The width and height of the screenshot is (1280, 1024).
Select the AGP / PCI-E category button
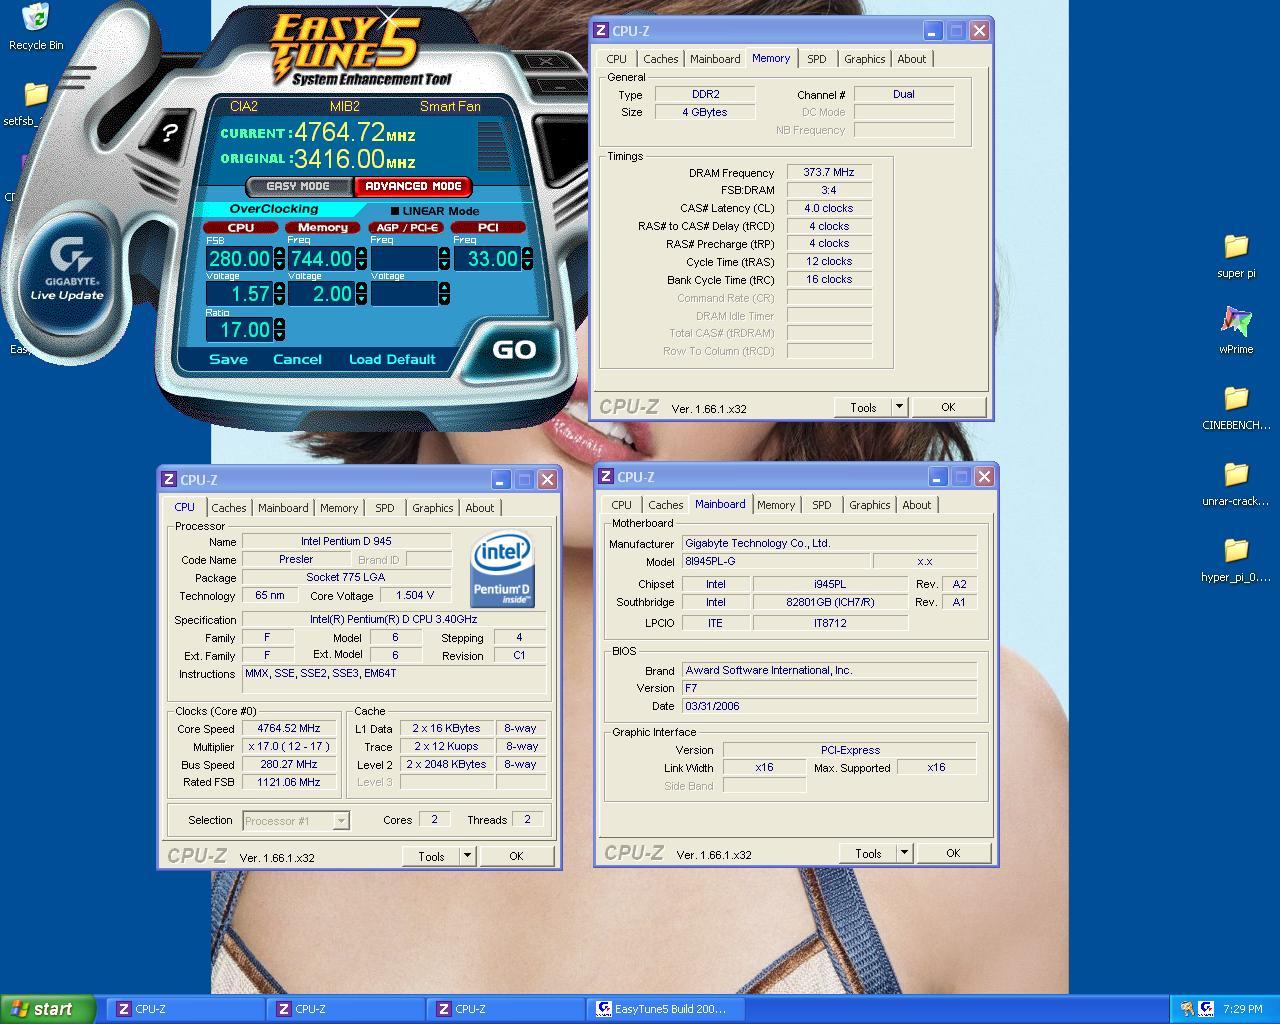(x=407, y=227)
